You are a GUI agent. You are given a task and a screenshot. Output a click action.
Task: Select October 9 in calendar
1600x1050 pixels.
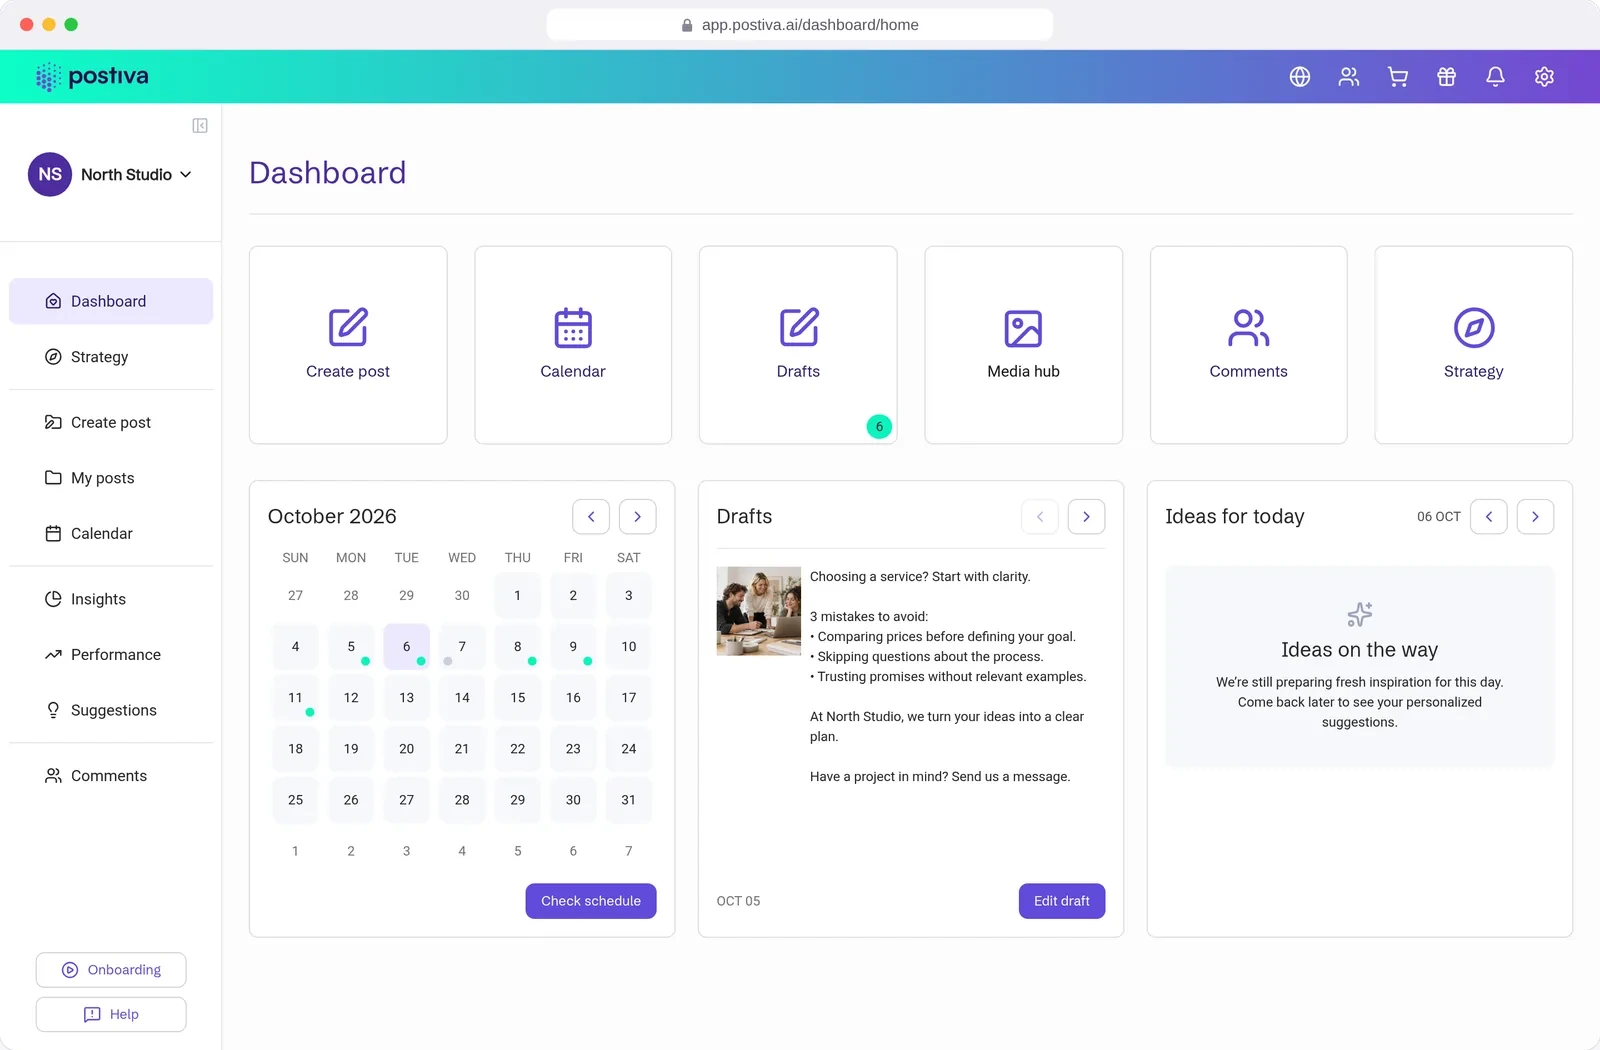[573, 647]
